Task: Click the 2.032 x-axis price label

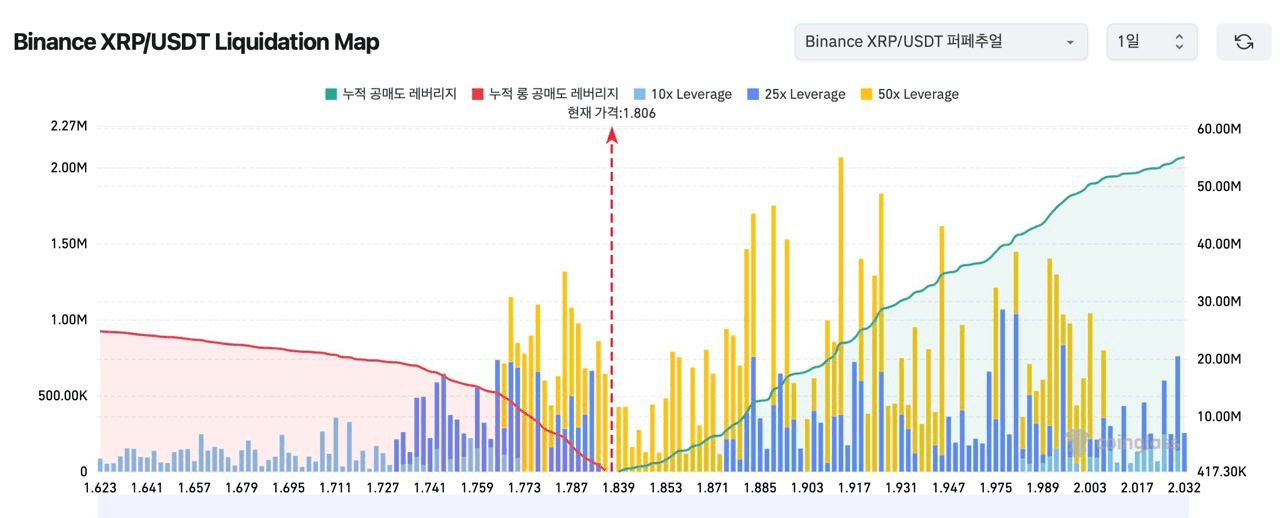Action: [1183, 487]
